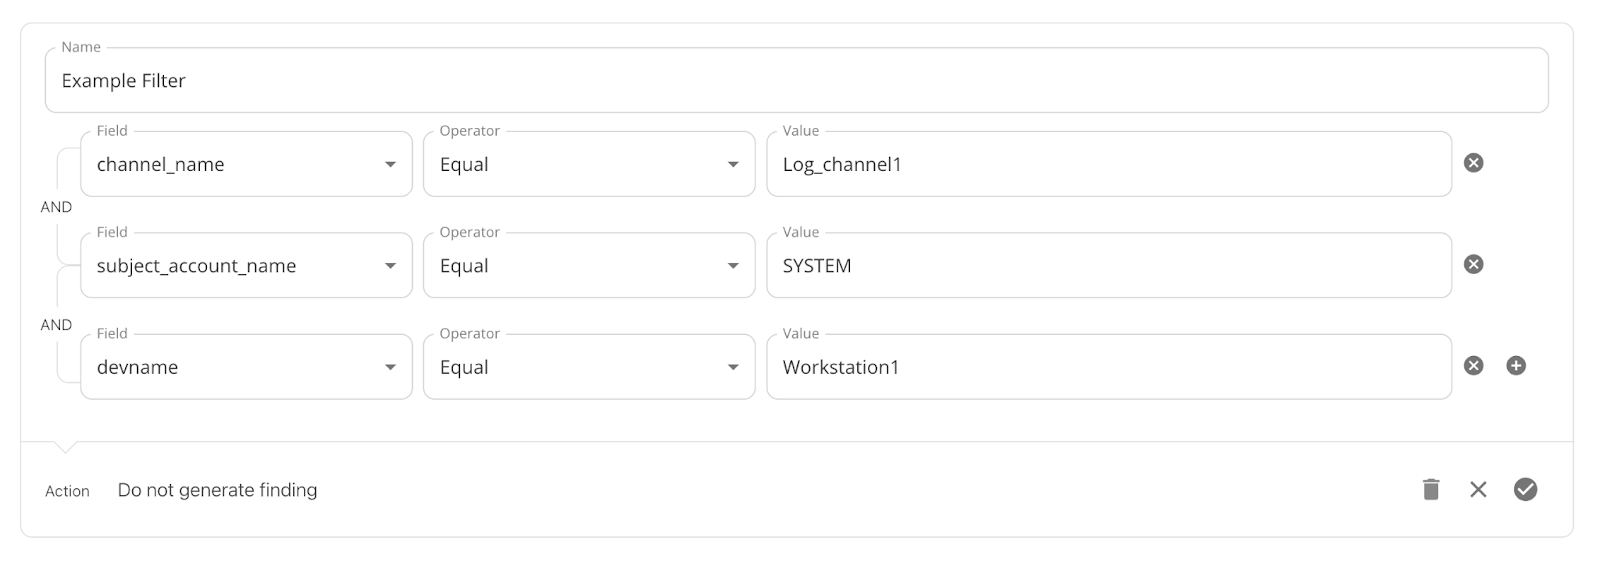Open the channel_name Field dropdown
The width and height of the screenshot is (1600, 566).
tap(246, 164)
